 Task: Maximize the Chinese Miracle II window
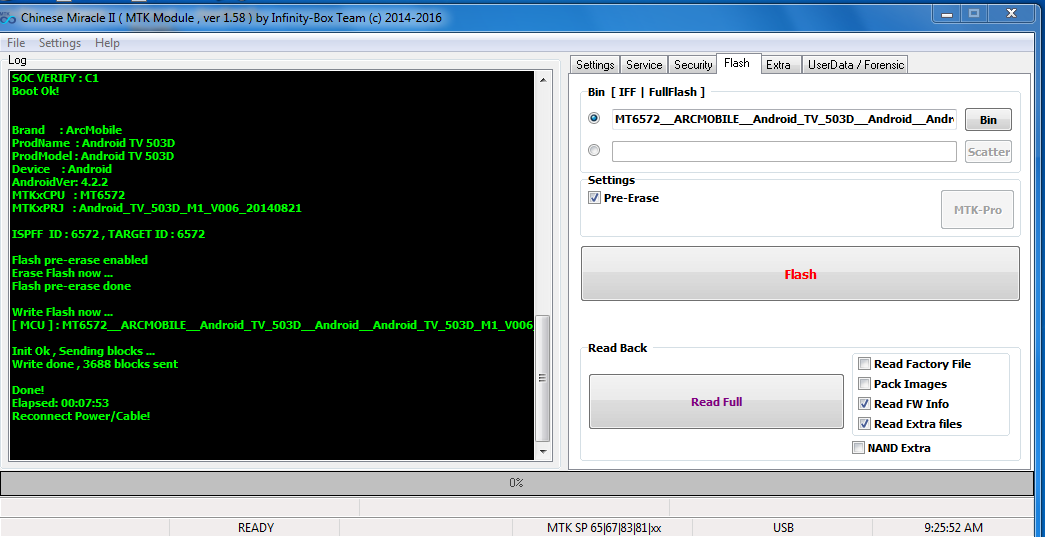pos(974,13)
